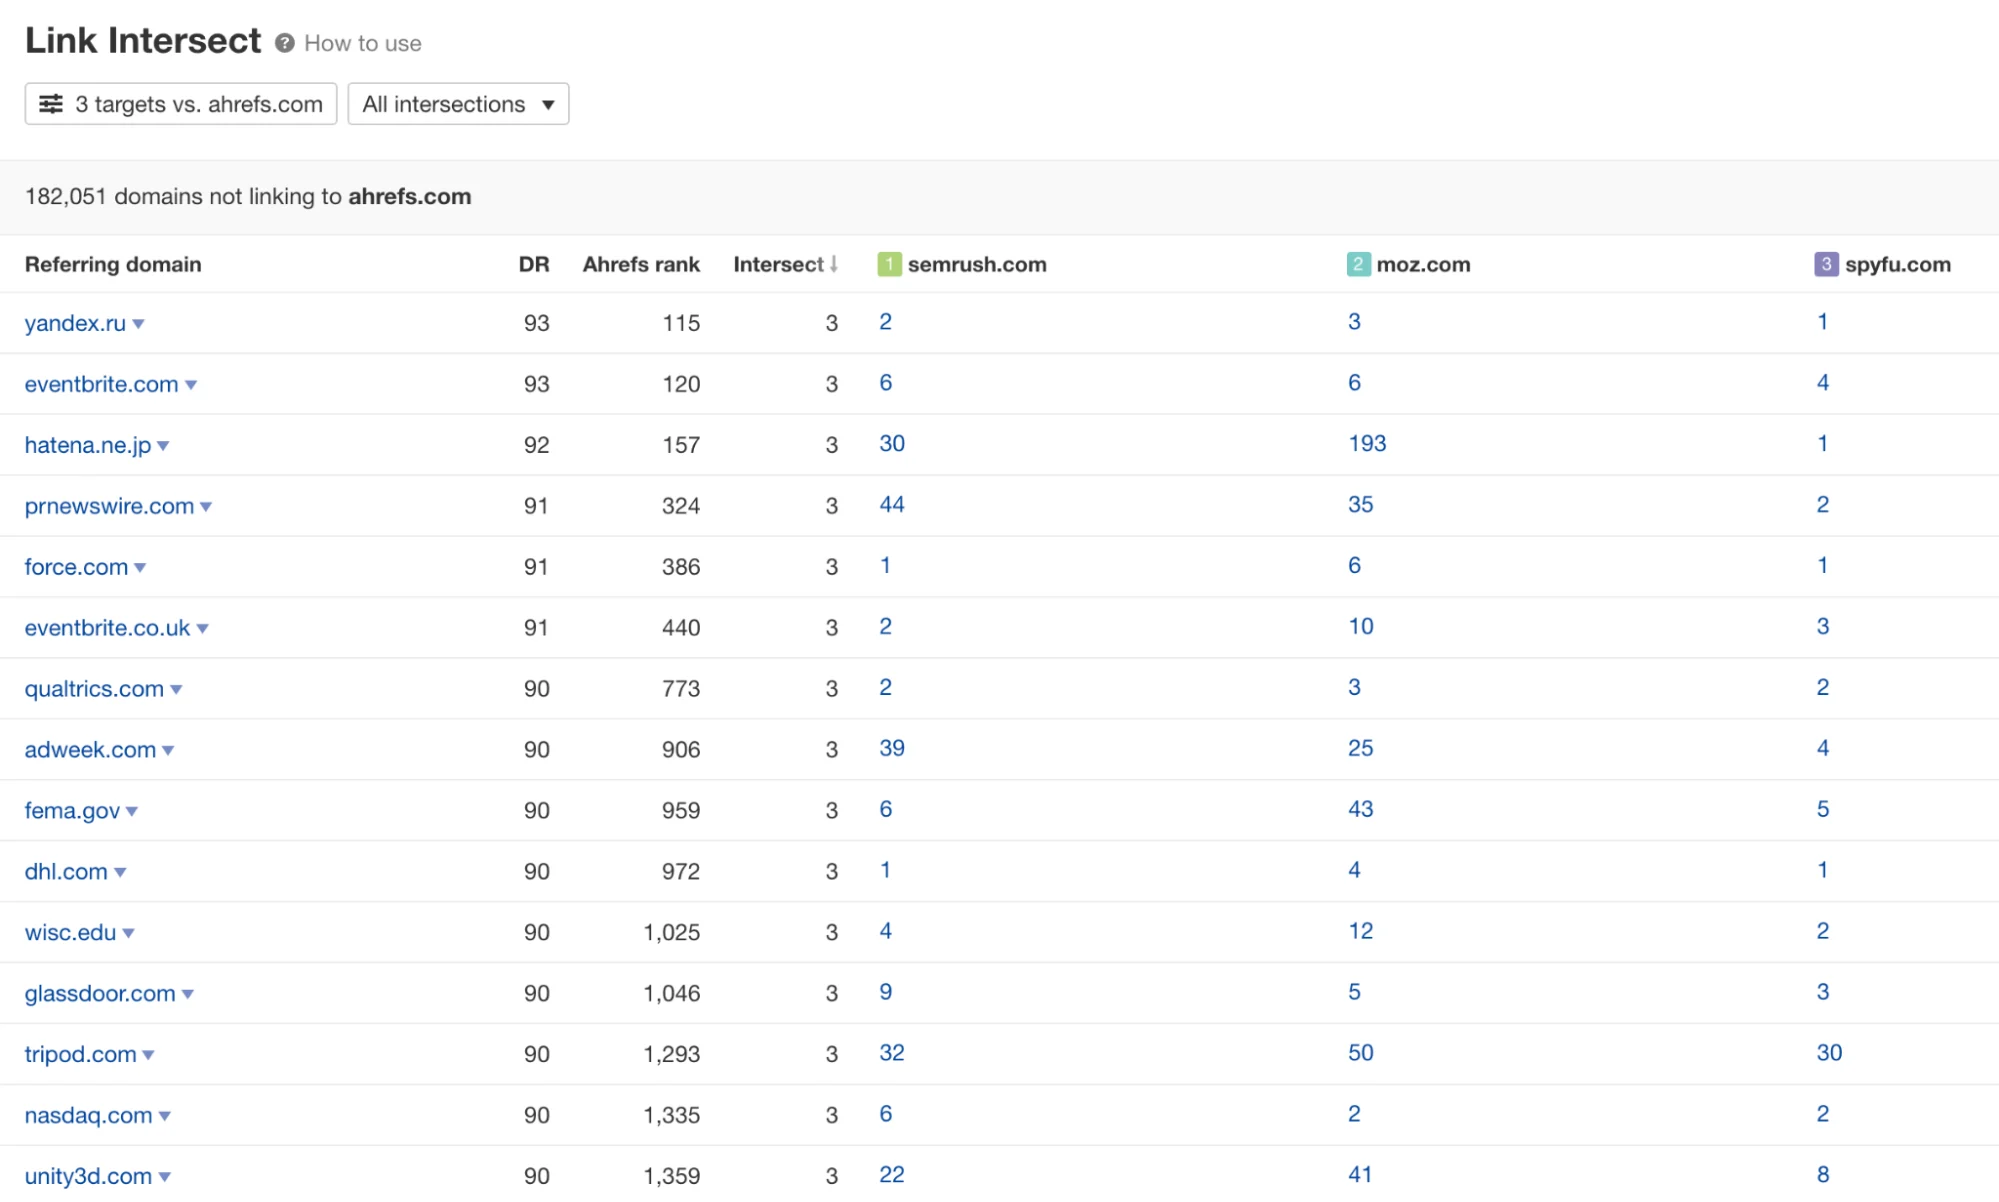
Task: Click the 44 semrush.com links for prnewswire.com
Action: [x=891, y=504]
